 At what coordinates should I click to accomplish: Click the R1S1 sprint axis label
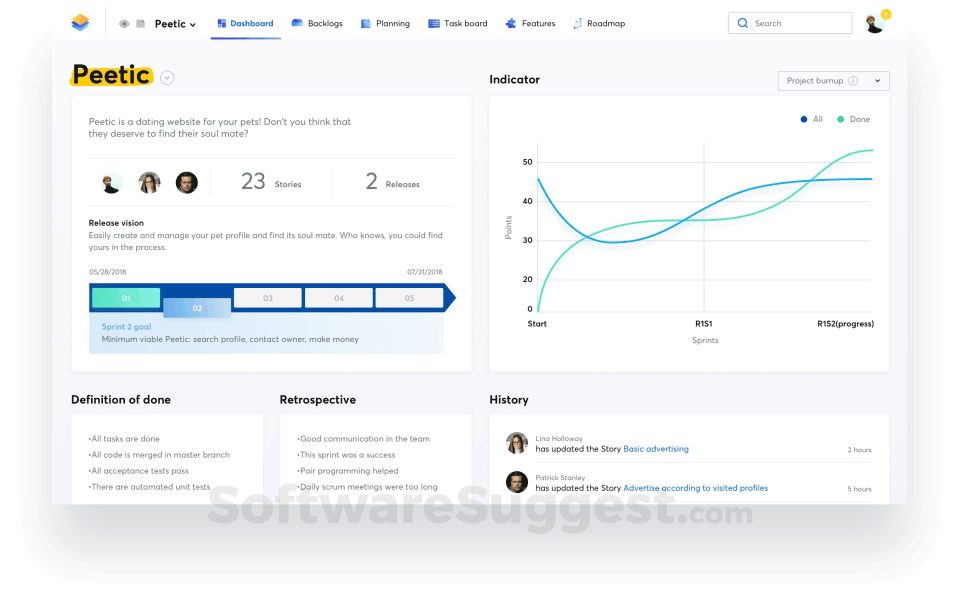pos(703,324)
